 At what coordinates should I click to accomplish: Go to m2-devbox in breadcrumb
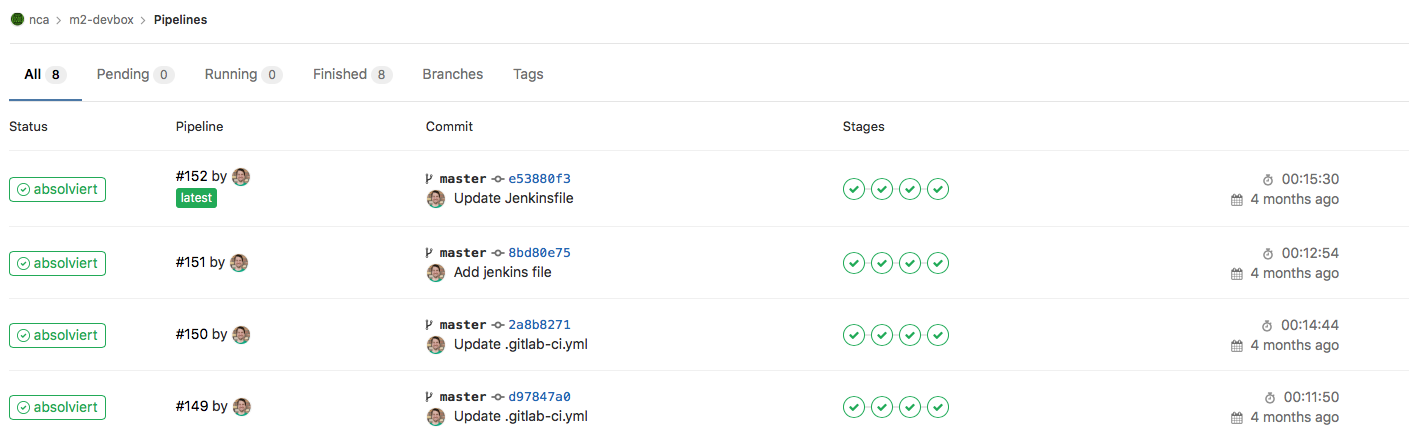101,20
